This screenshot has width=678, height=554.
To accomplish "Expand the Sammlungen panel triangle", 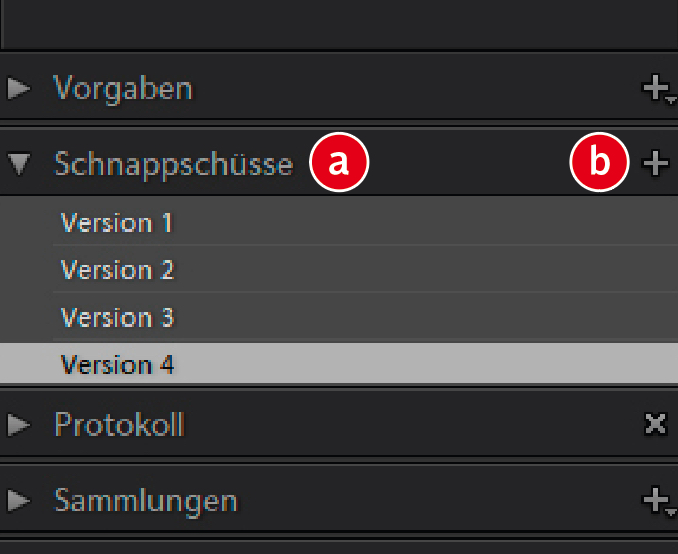I will (18, 499).
